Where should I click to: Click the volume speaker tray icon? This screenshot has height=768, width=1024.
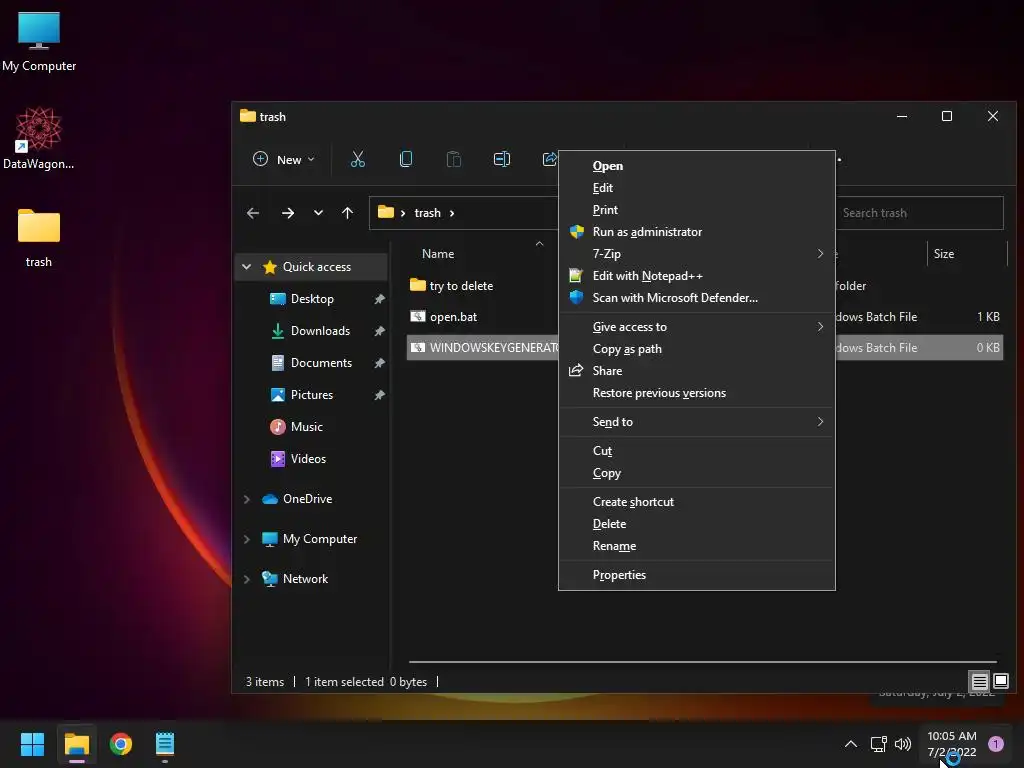coord(903,744)
